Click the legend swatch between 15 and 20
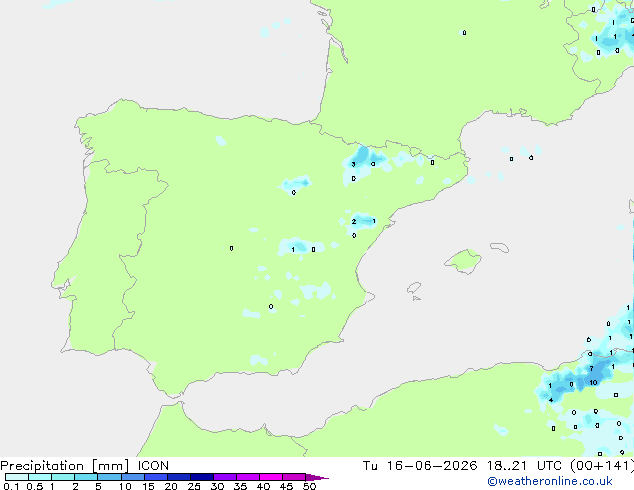Screen dimensions: 634x490 tap(156, 477)
